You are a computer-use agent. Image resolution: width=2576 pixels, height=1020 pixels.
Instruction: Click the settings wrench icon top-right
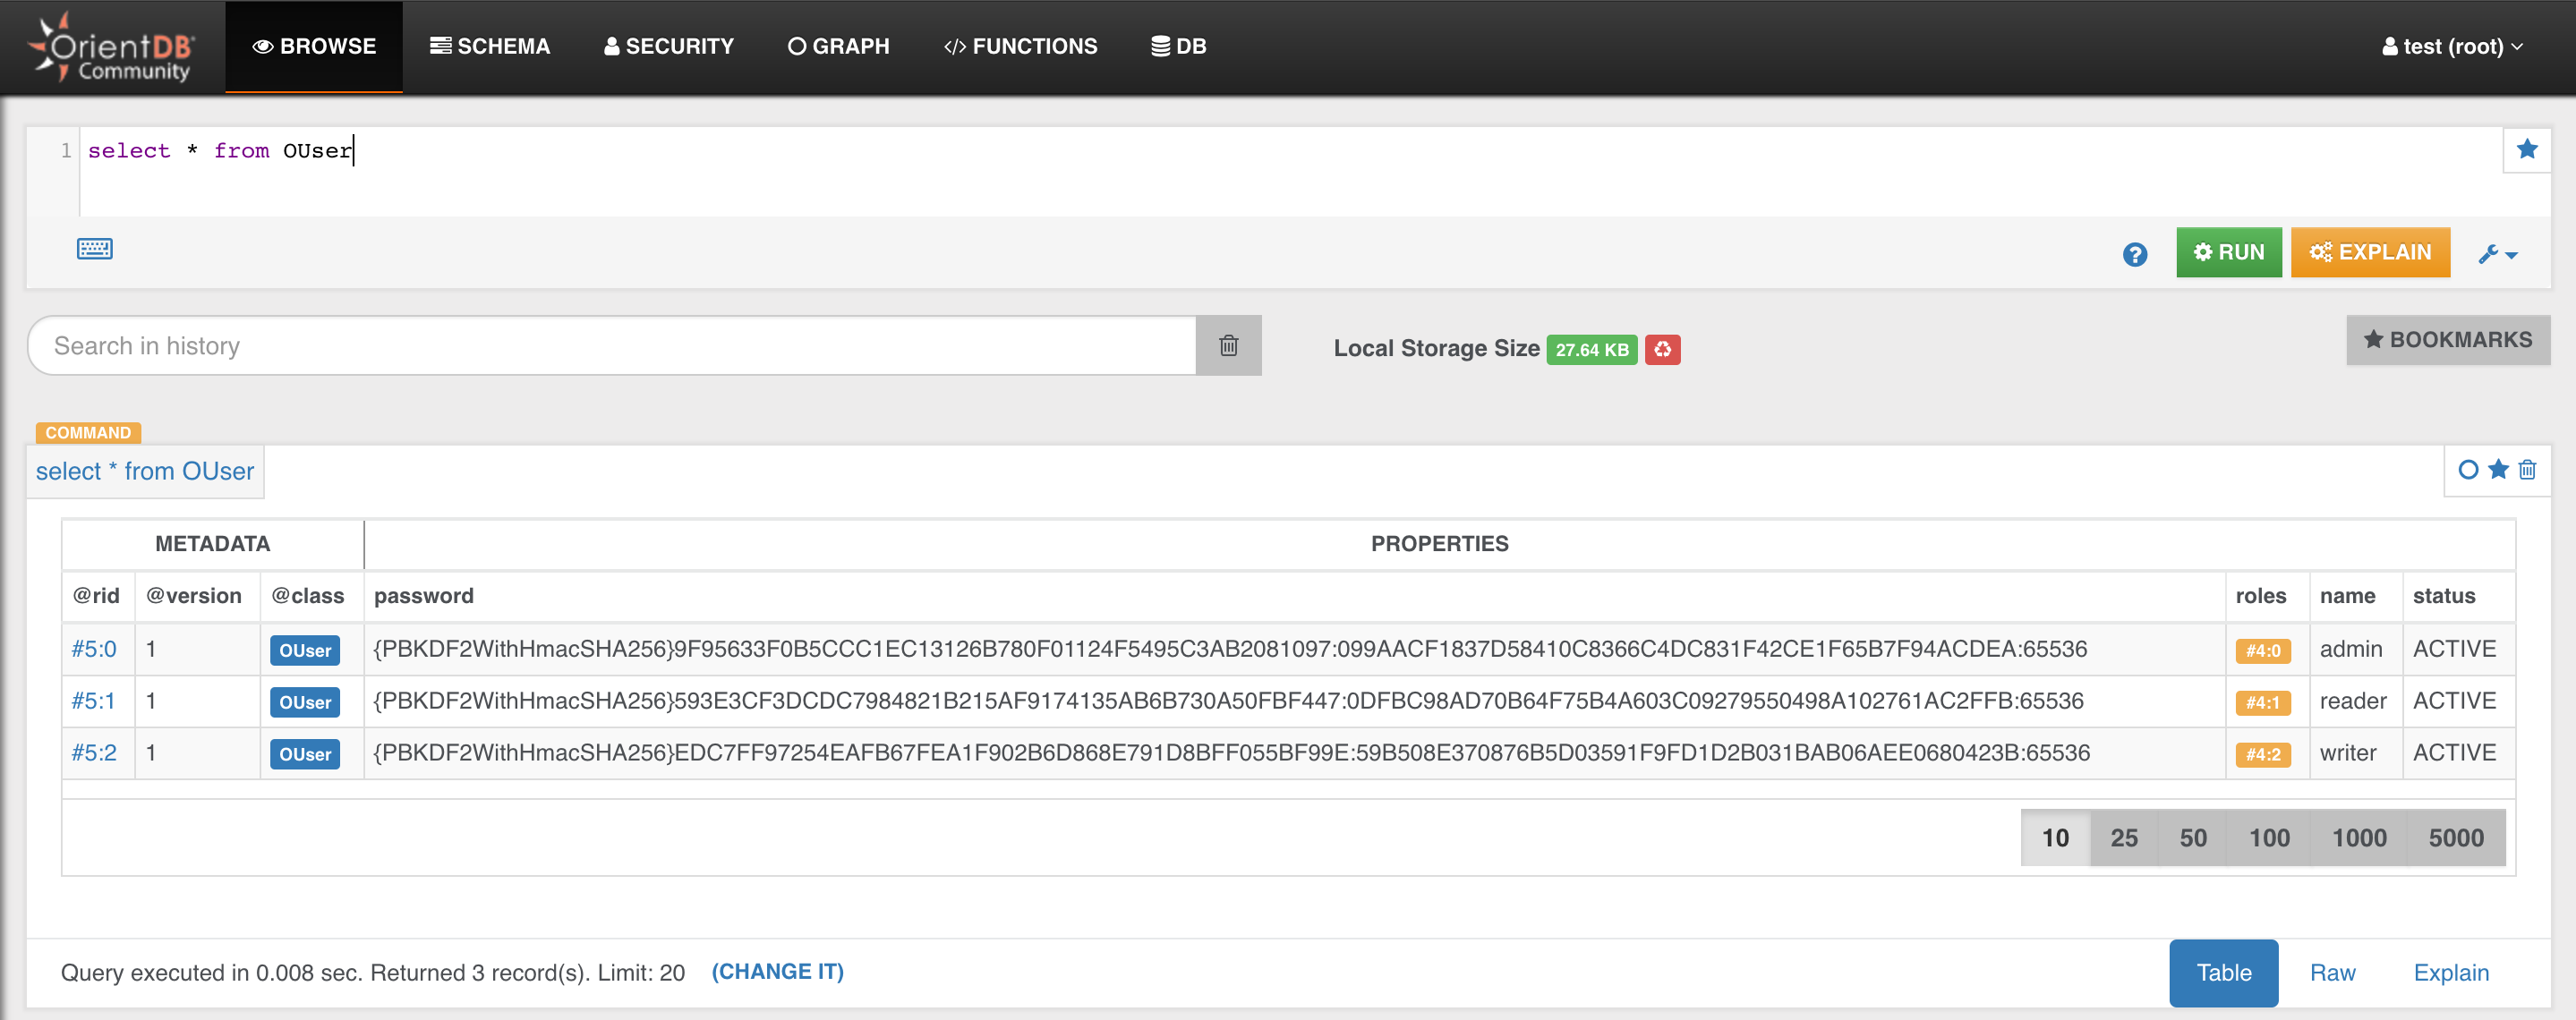[2489, 253]
